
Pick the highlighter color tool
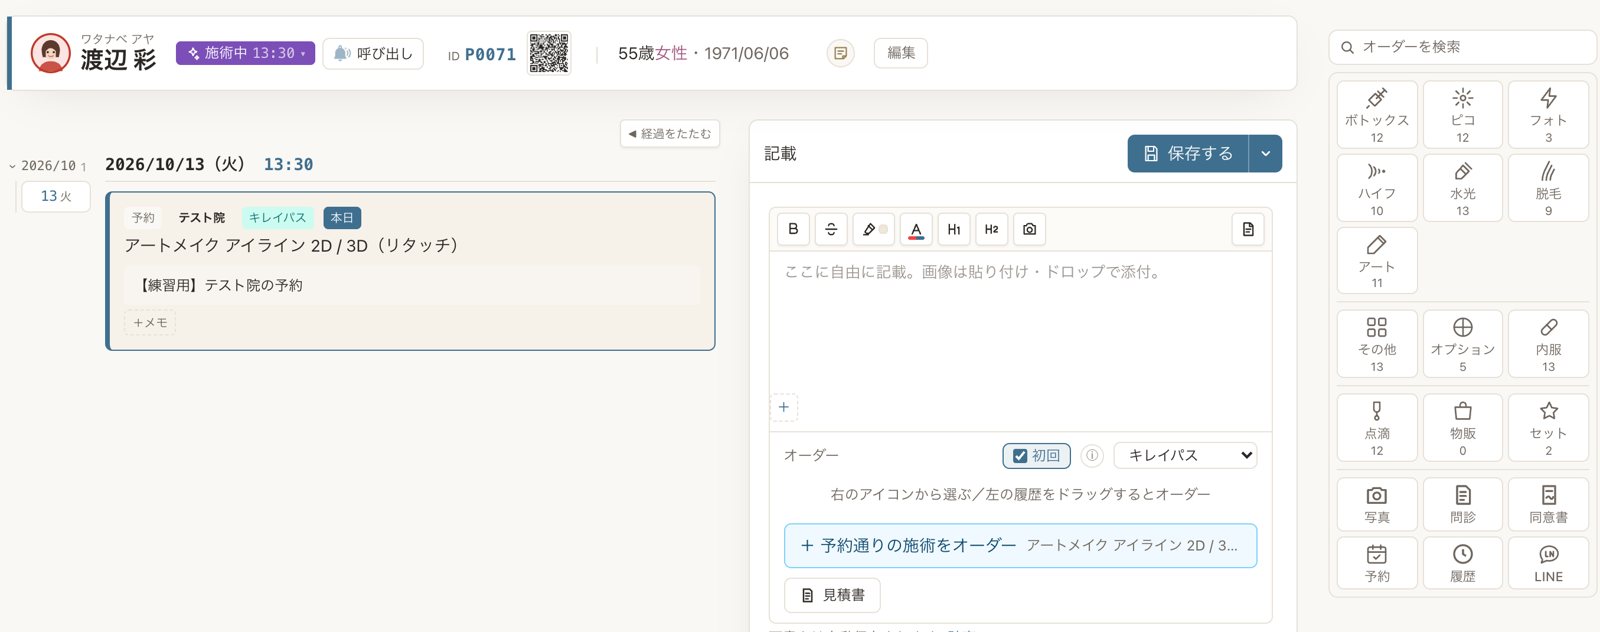point(873,229)
